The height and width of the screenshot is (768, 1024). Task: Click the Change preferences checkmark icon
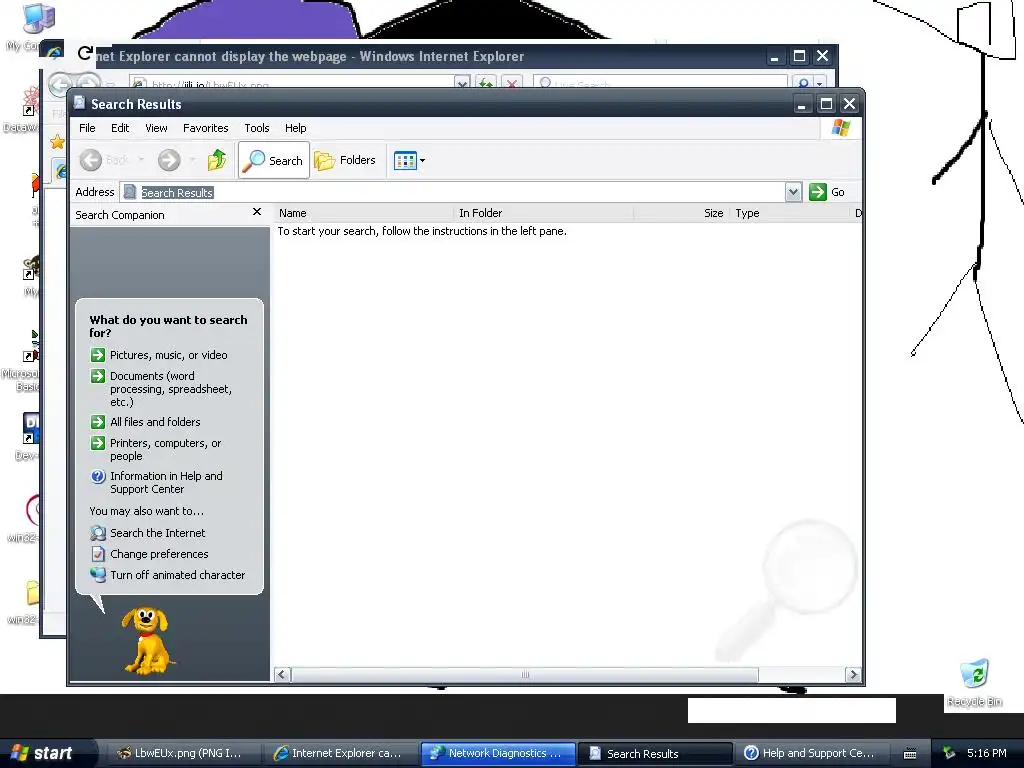98,554
